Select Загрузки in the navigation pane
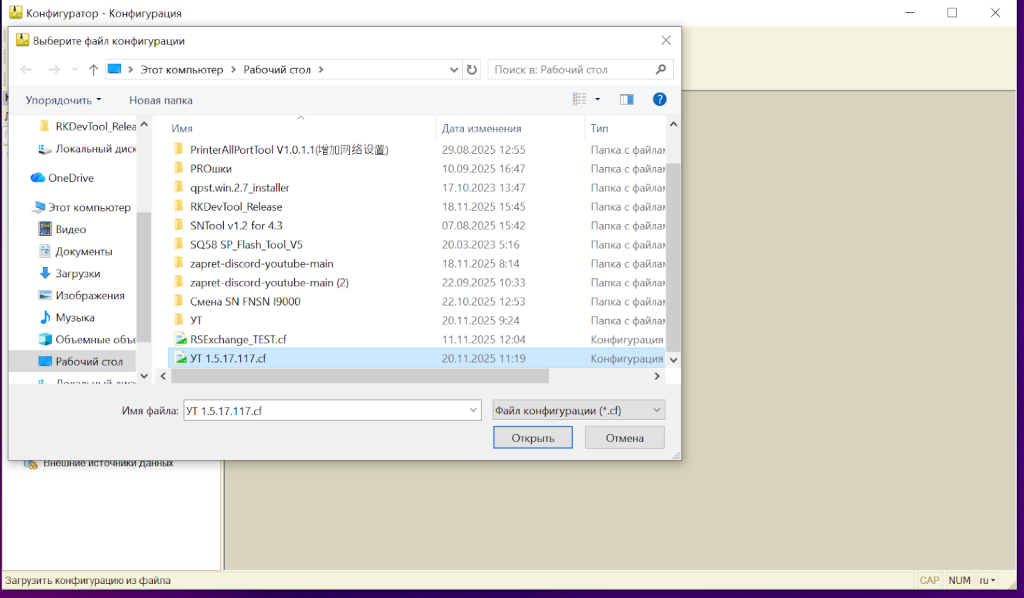Image resolution: width=1024 pixels, height=598 pixels. (77, 273)
